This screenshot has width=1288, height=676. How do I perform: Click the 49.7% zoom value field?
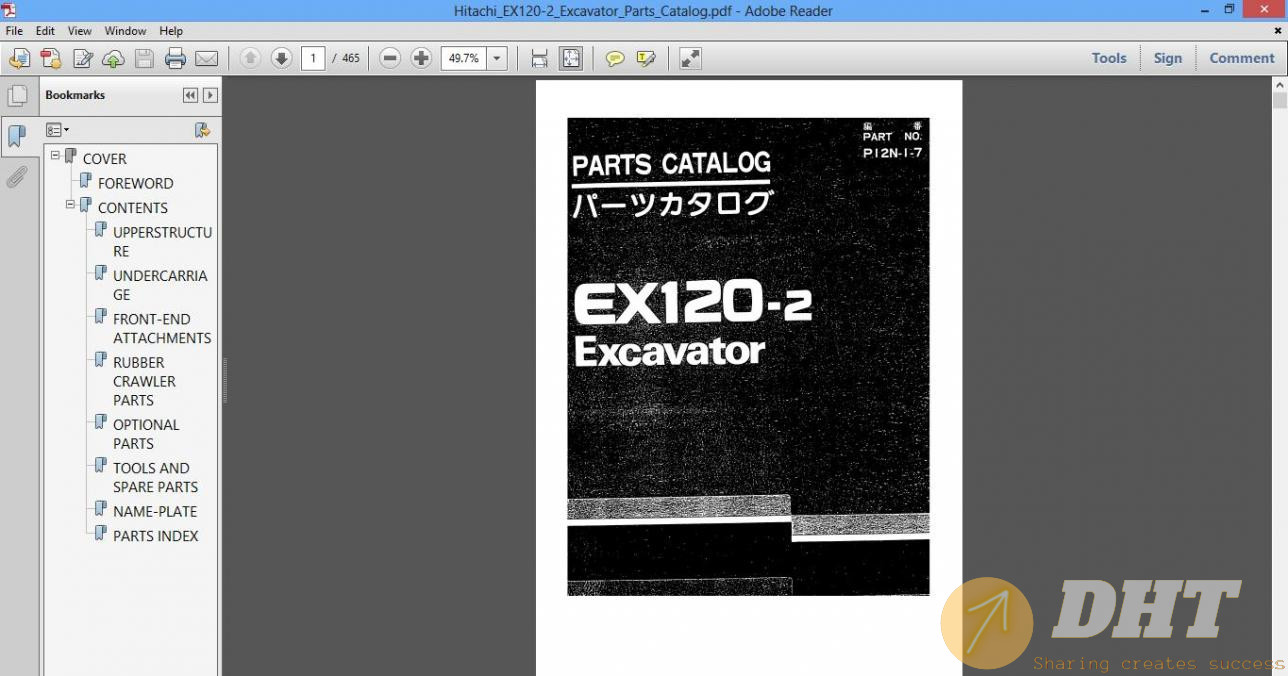coord(464,59)
